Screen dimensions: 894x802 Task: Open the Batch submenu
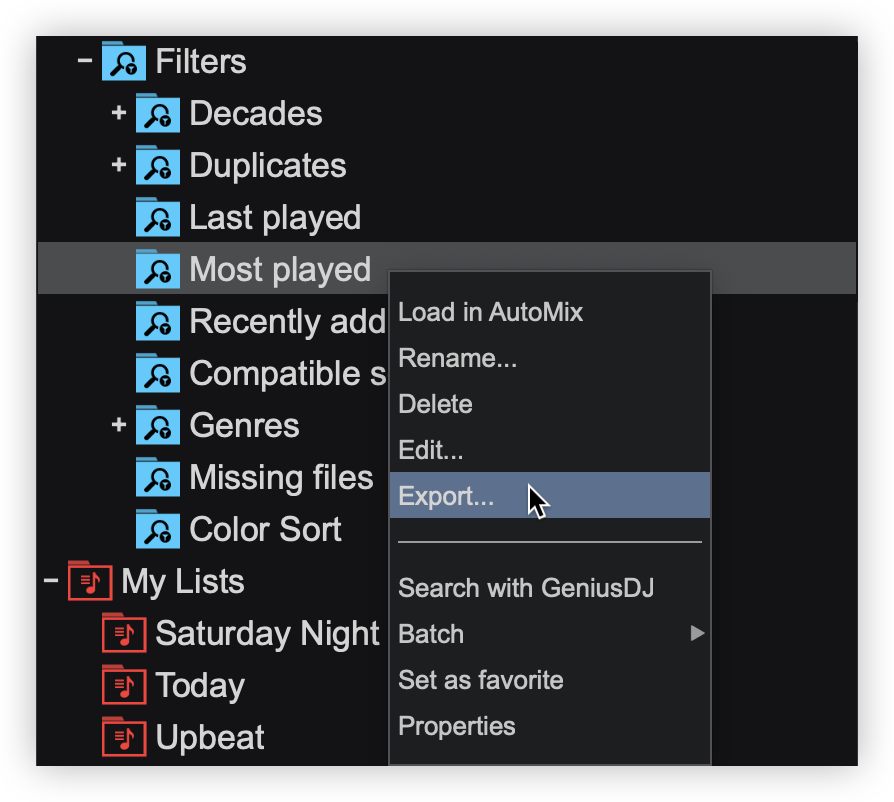click(x=431, y=634)
